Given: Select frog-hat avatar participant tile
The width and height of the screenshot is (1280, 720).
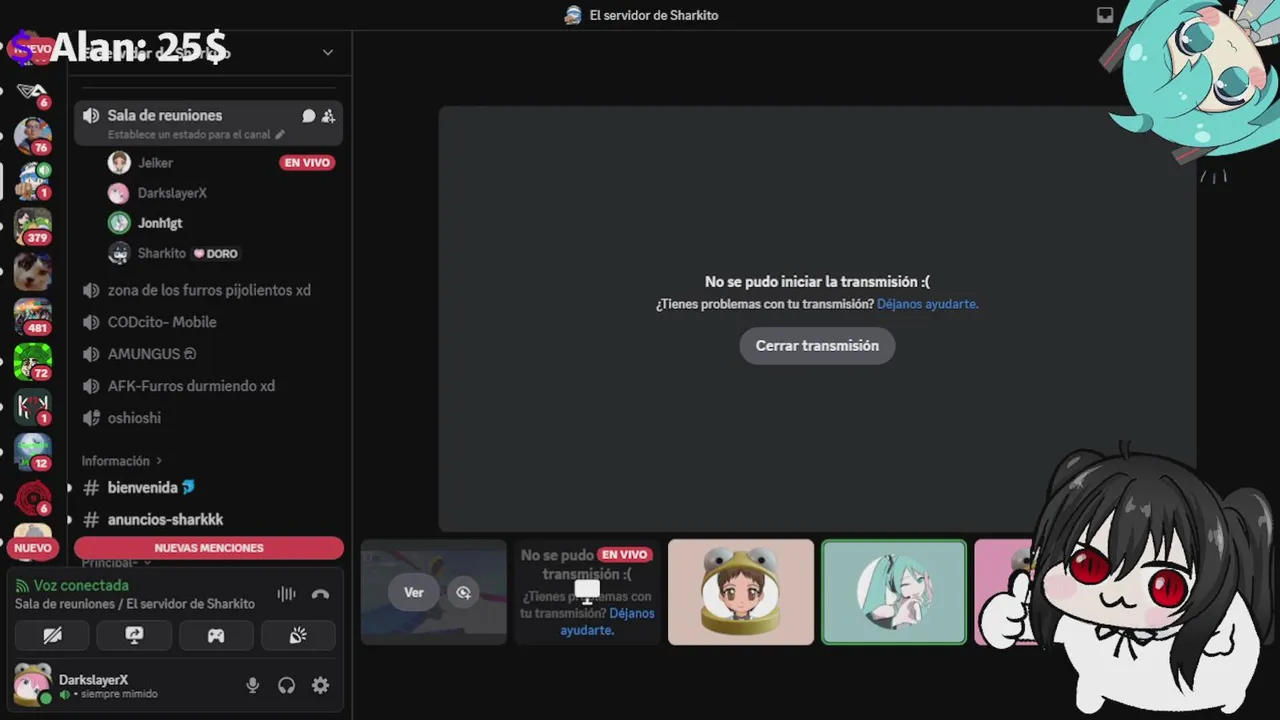Looking at the screenshot, I should coord(741,592).
